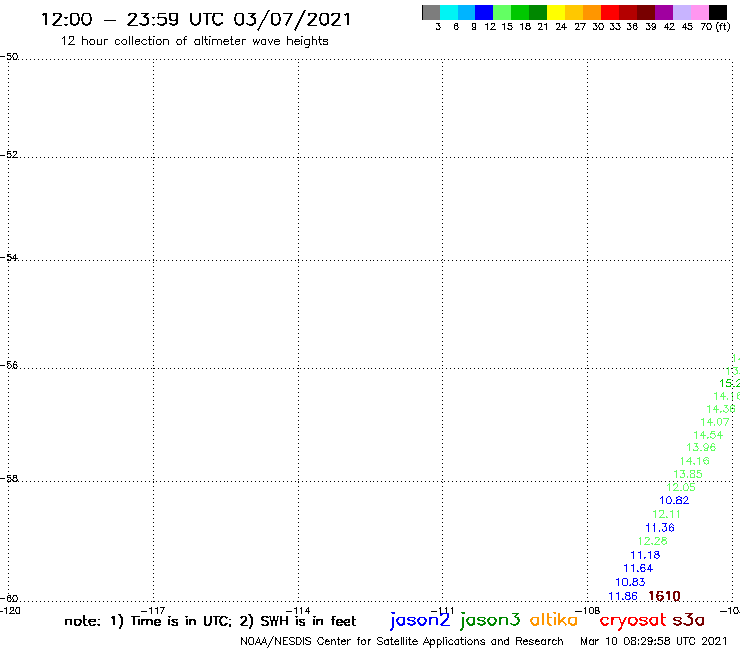Select the note 'Time is in UTC; SWH is in feet'
Viewport: 740px width, 650px height.
pyautogui.click(x=210, y=621)
